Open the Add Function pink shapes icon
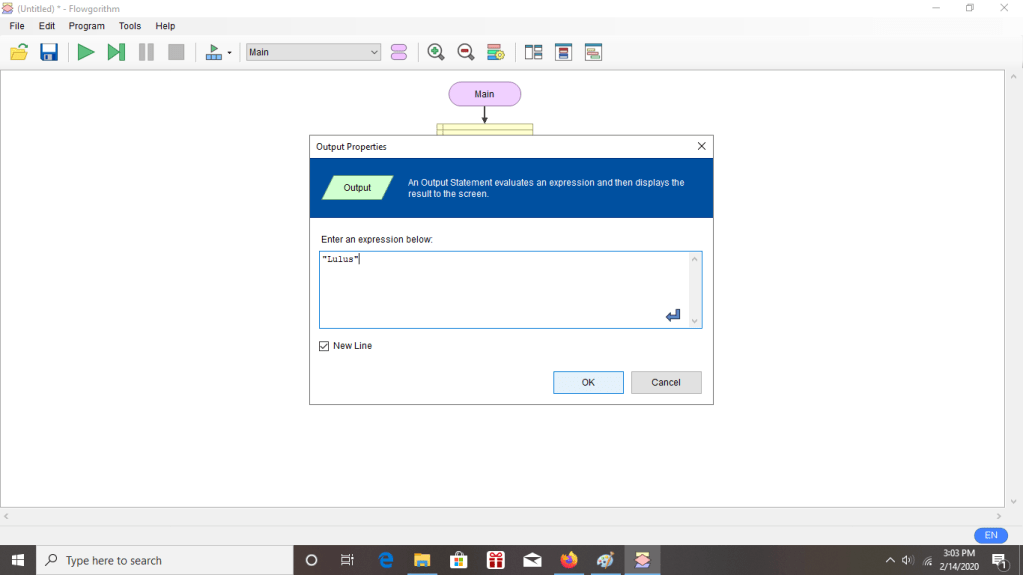 (399, 52)
